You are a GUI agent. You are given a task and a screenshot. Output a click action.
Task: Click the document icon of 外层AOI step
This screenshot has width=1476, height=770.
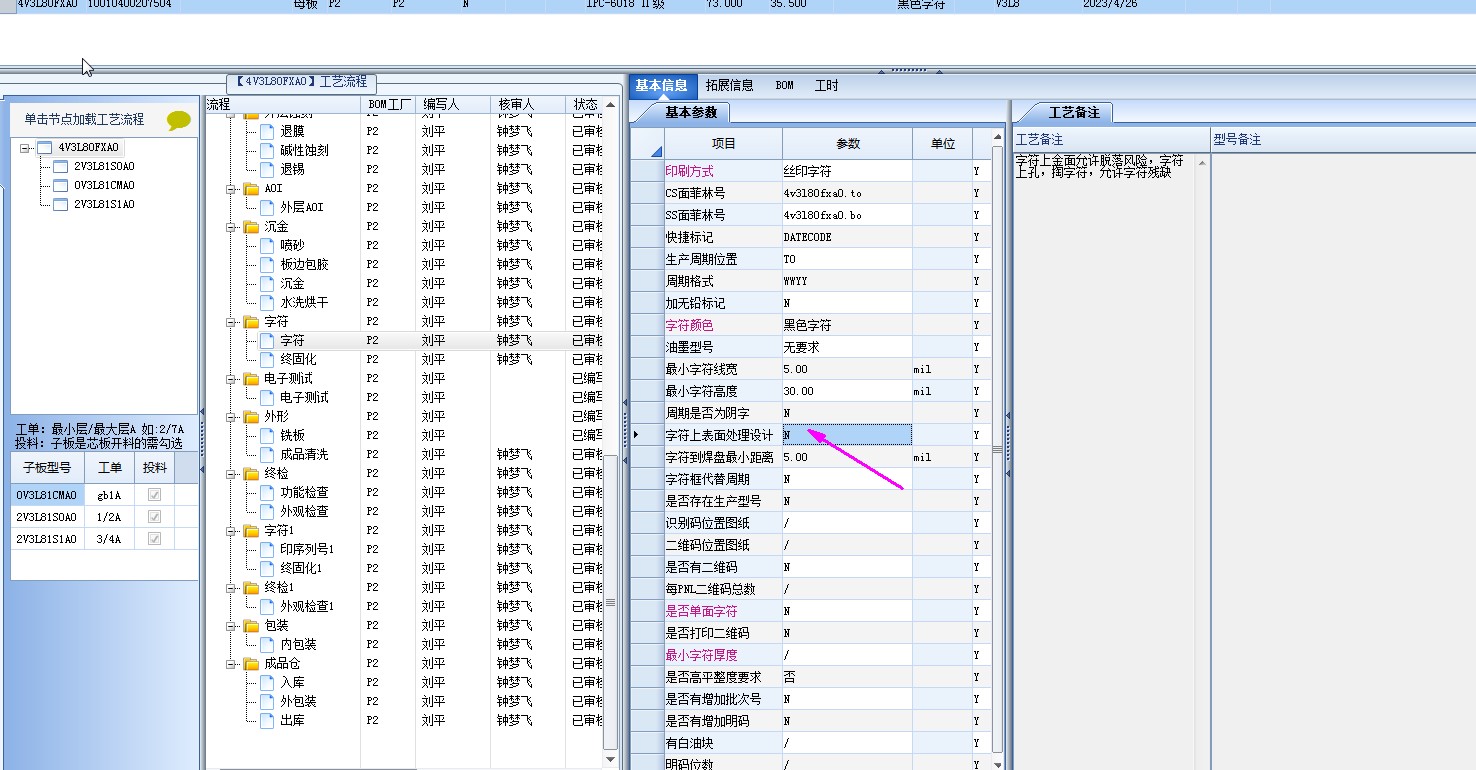(267, 207)
